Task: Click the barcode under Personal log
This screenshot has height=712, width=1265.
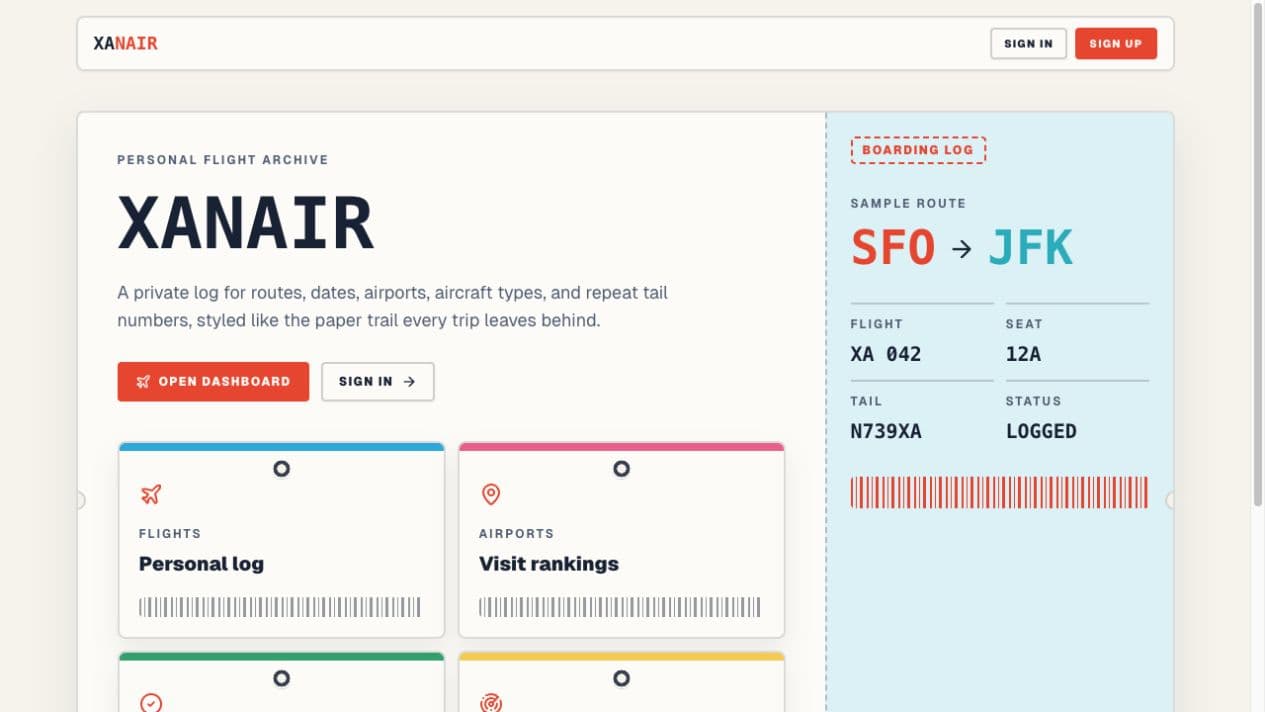Action: pos(280,607)
